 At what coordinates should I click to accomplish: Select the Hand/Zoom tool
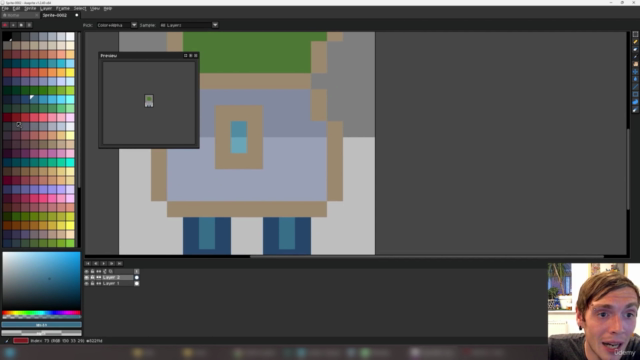[635, 64]
